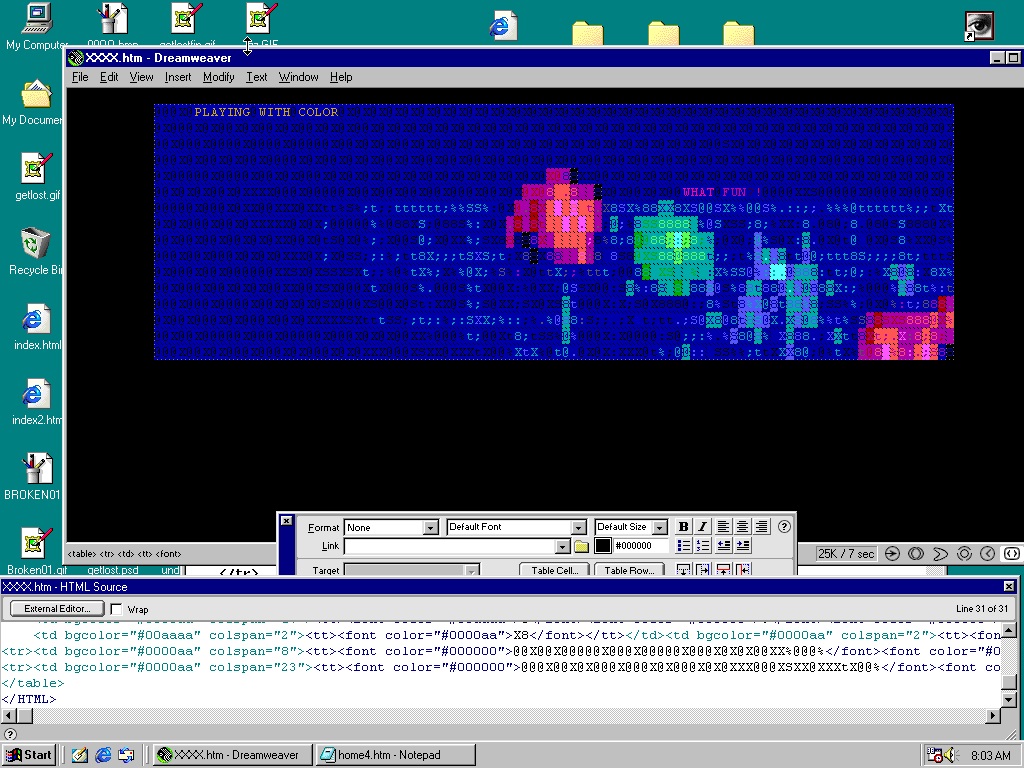
Task: Open the Windows Start menu
Action: pyautogui.click(x=29, y=755)
